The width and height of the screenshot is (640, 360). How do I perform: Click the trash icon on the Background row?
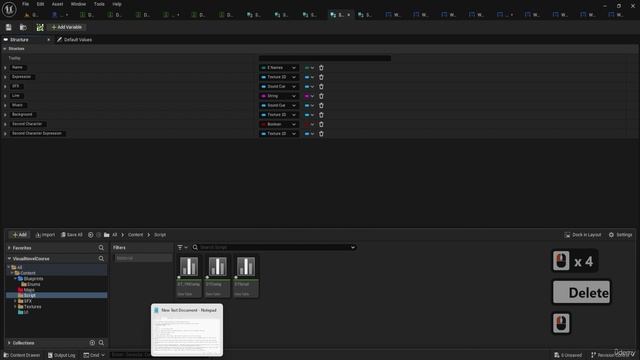click(321, 115)
